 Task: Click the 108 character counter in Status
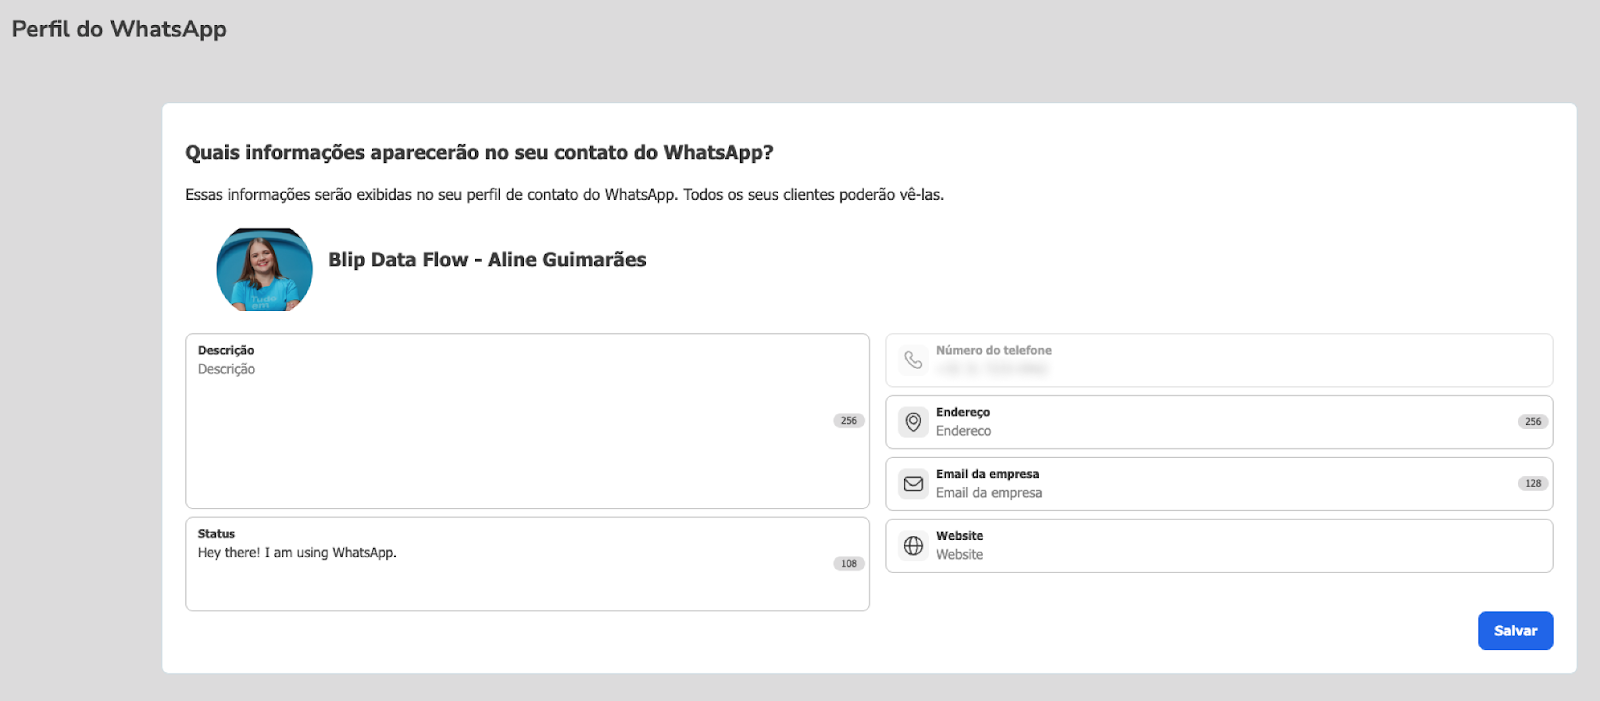tap(849, 564)
